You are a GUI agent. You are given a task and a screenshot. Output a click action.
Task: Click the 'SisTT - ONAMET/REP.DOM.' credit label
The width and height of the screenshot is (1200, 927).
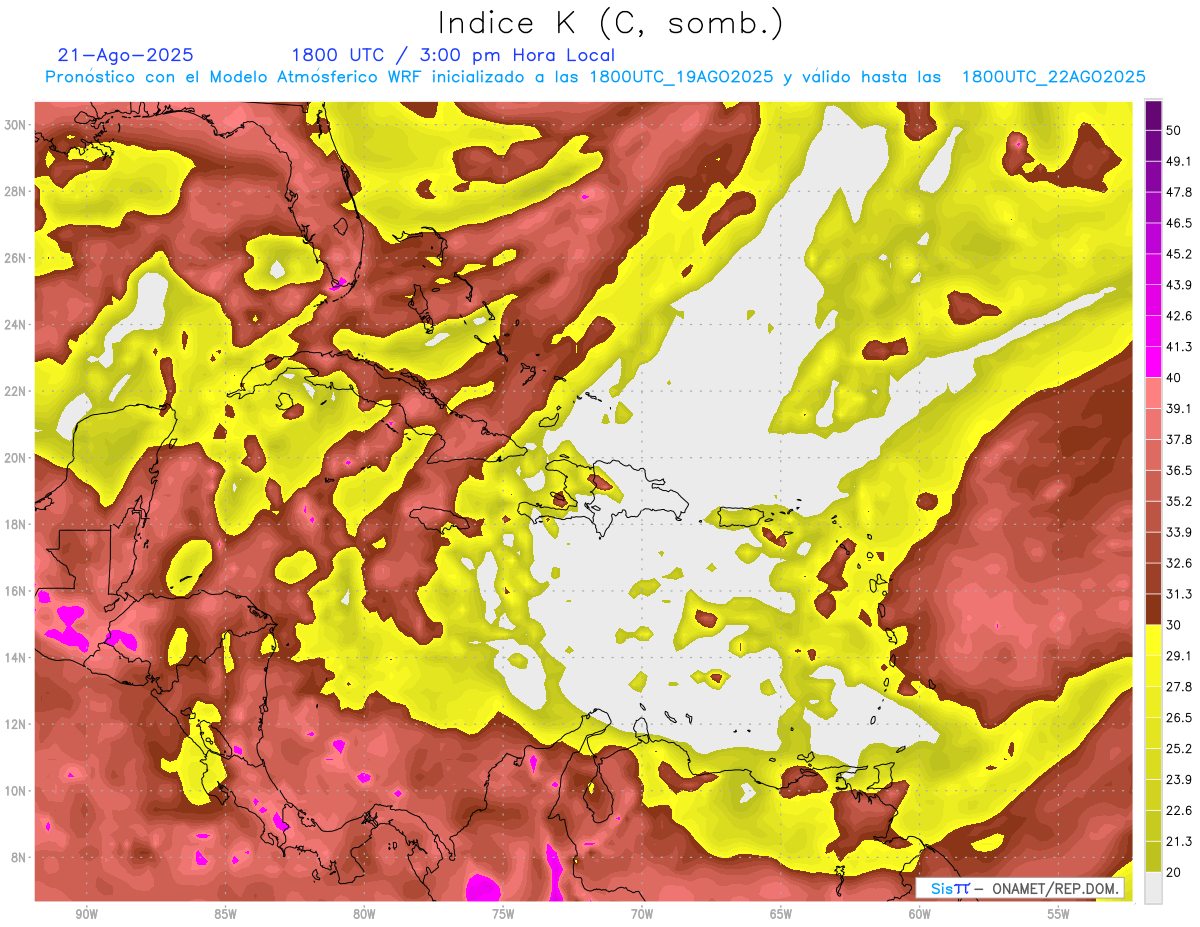click(x=1020, y=888)
